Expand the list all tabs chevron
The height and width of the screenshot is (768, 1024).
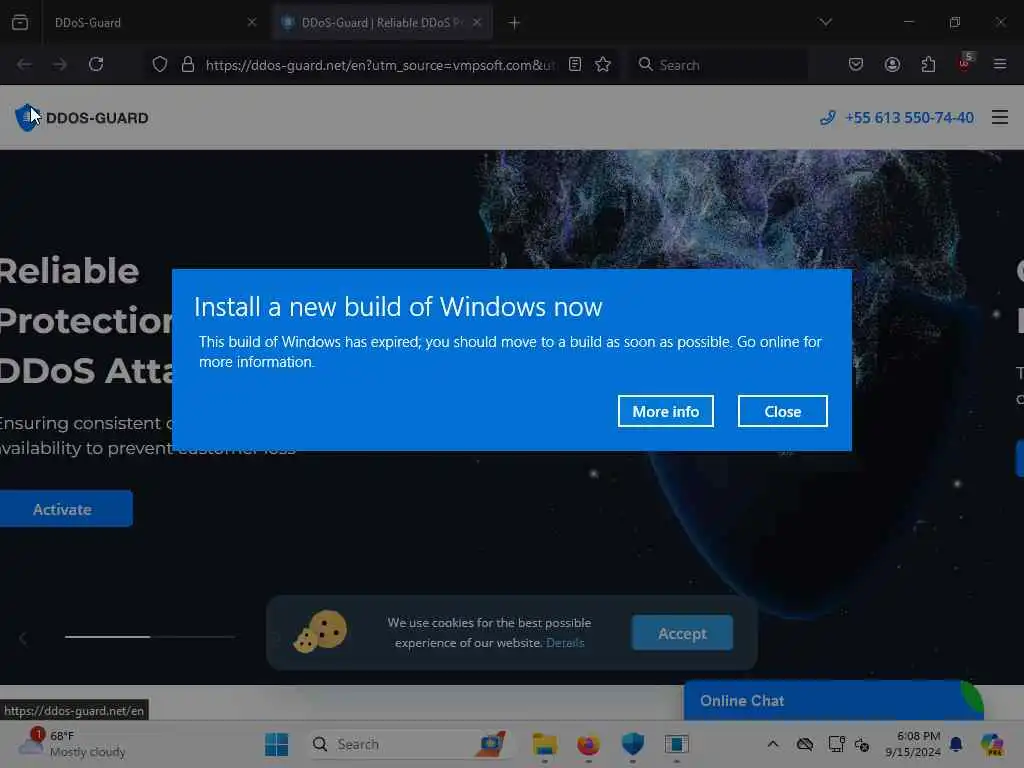click(x=825, y=22)
